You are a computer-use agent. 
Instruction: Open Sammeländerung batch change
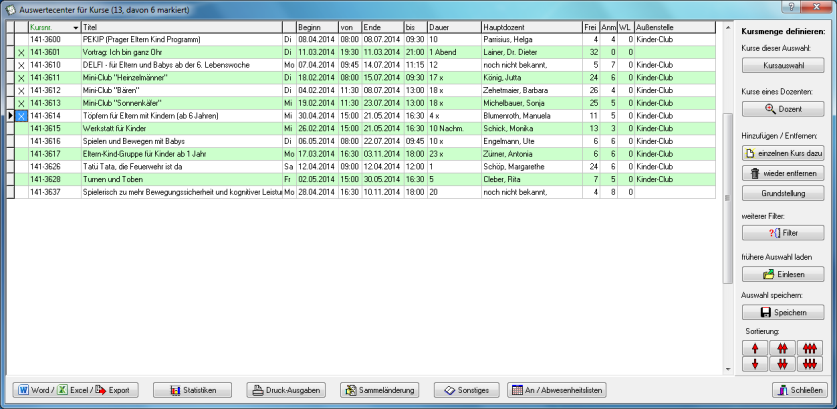tap(380, 390)
